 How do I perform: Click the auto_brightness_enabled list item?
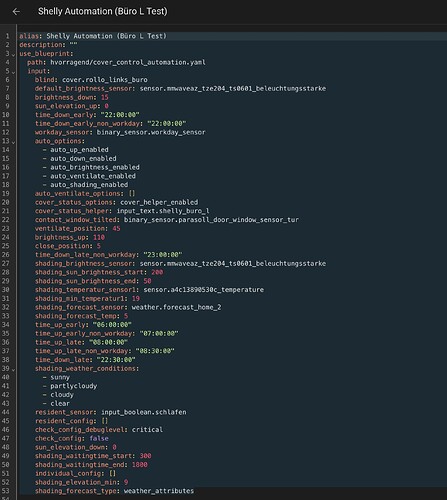pos(95,167)
